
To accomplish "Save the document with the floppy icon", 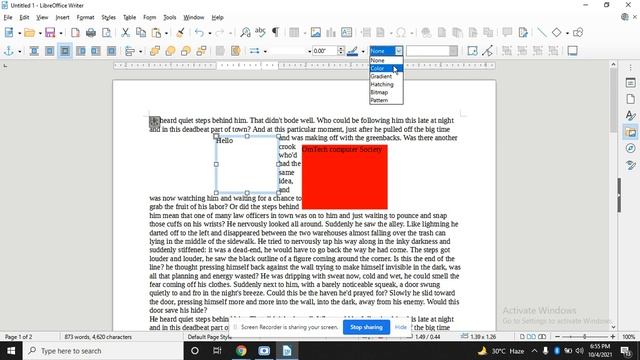I will [50, 33].
